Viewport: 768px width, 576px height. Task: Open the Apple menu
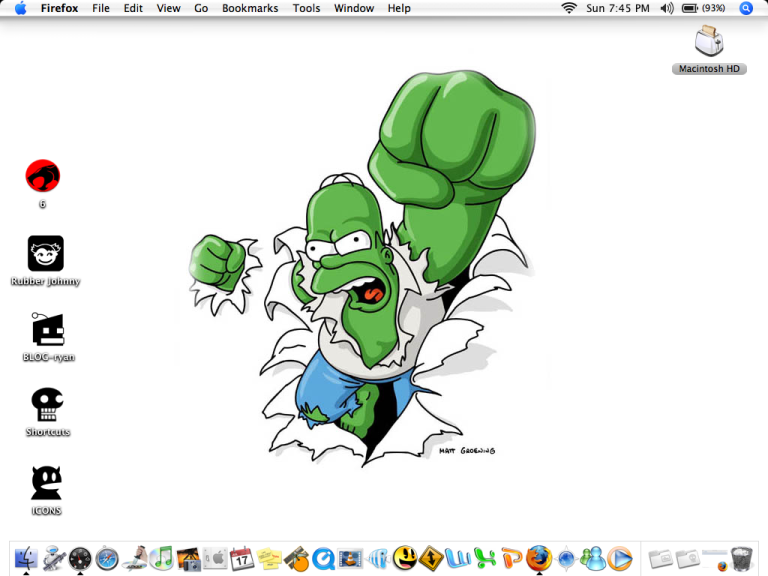click(x=21, y=8)
